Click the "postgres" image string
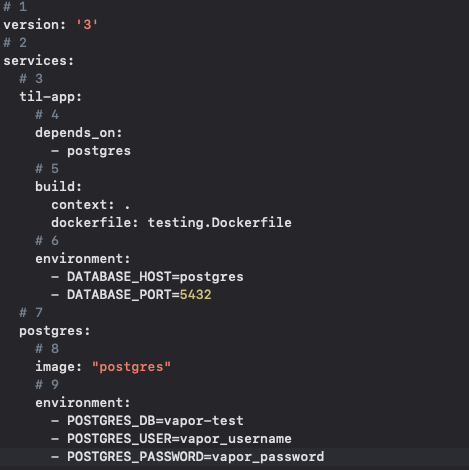This screenshot has width=469, height=470. pos(131,367)
